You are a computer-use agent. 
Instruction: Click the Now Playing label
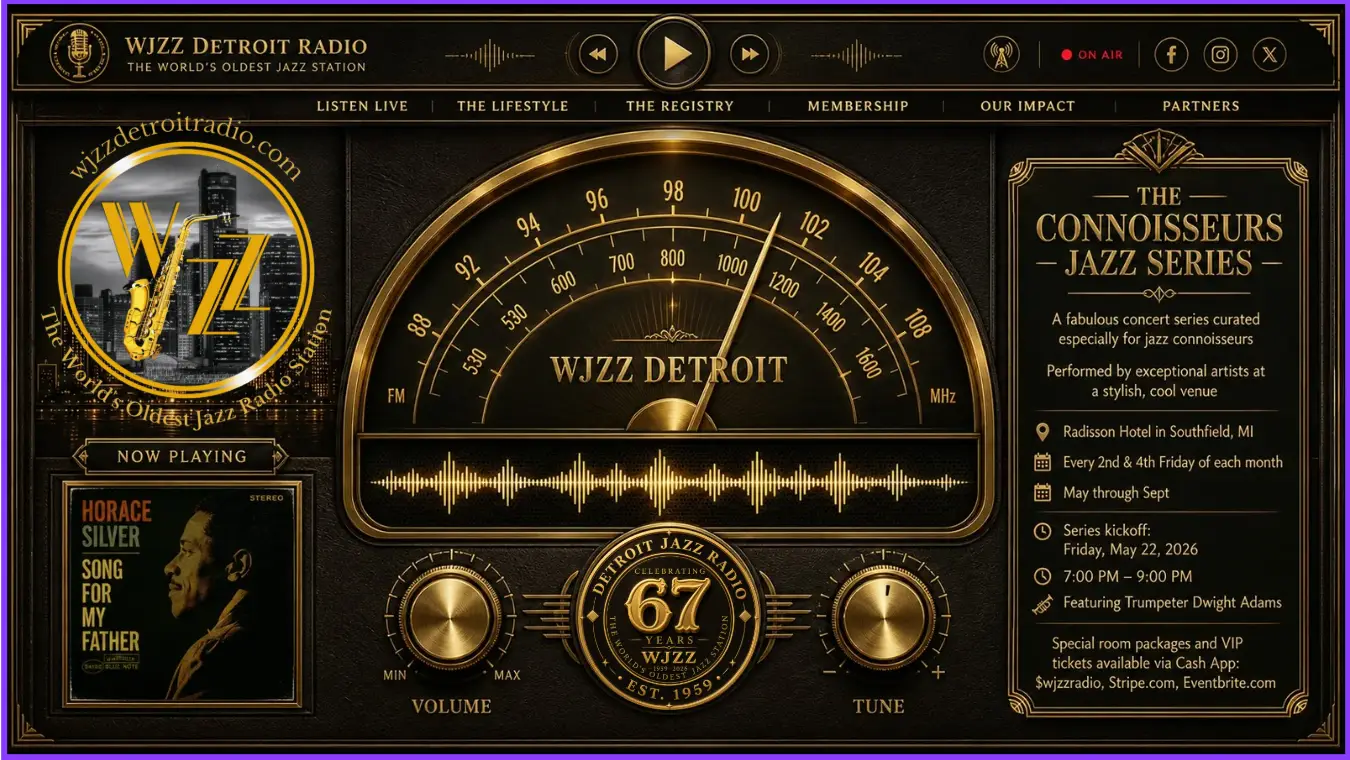pyautogui.click(x=182, y=456)
